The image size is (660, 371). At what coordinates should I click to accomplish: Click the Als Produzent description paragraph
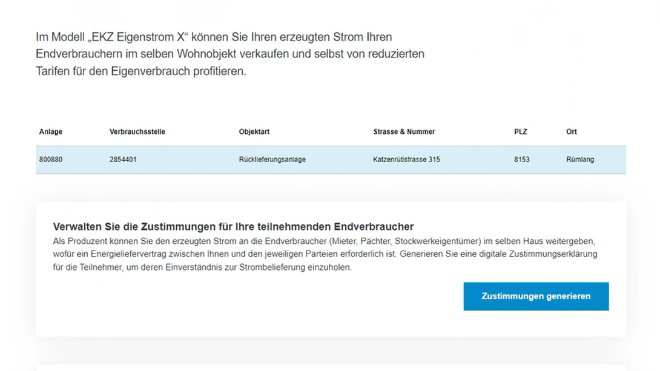[325, 254]
